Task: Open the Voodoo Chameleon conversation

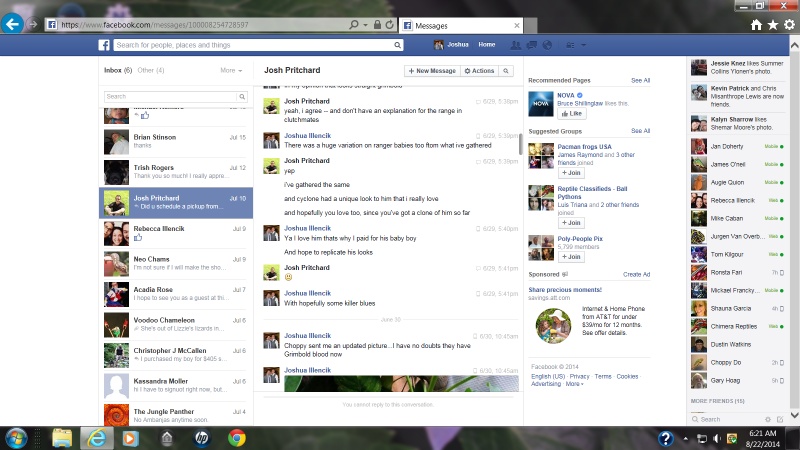Action: tap(176, 324)
